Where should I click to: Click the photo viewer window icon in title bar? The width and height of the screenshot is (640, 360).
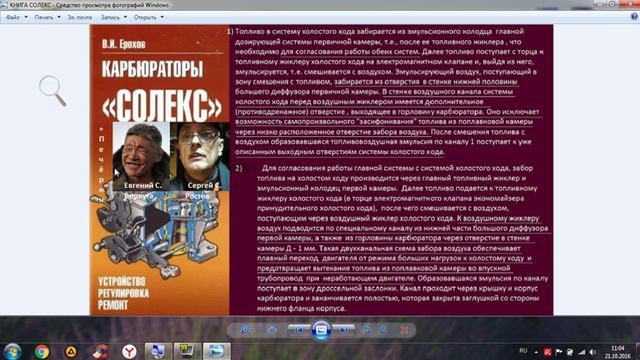[4, 5]
